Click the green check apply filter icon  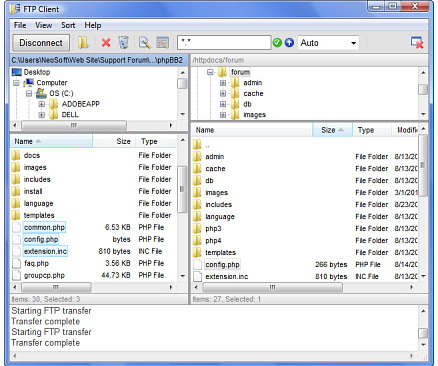[277, 43]
